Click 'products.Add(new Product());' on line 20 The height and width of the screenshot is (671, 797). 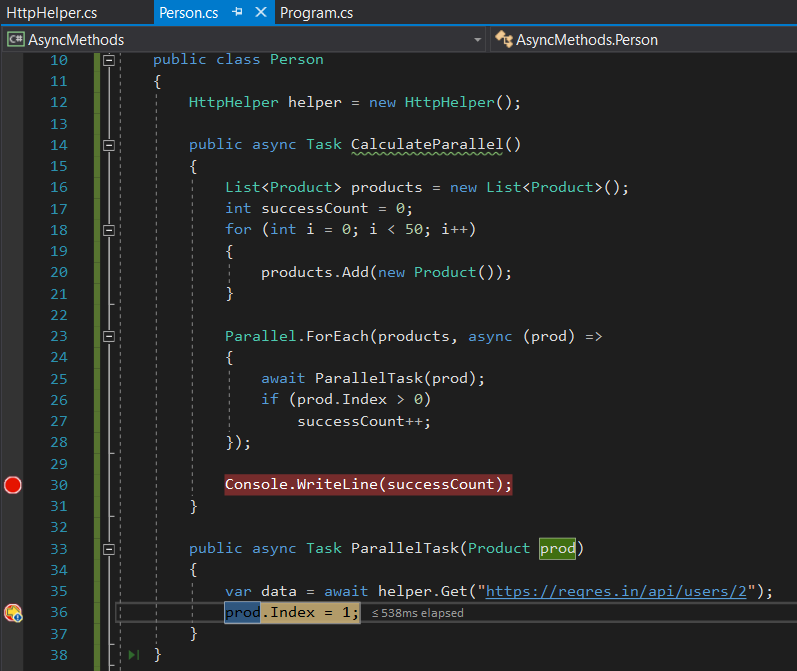click(x=386, y=272)
